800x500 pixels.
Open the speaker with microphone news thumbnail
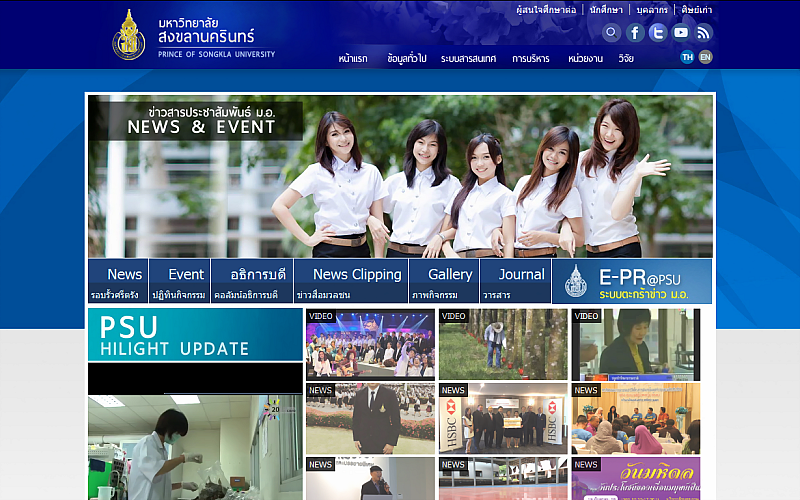point(370,479)
